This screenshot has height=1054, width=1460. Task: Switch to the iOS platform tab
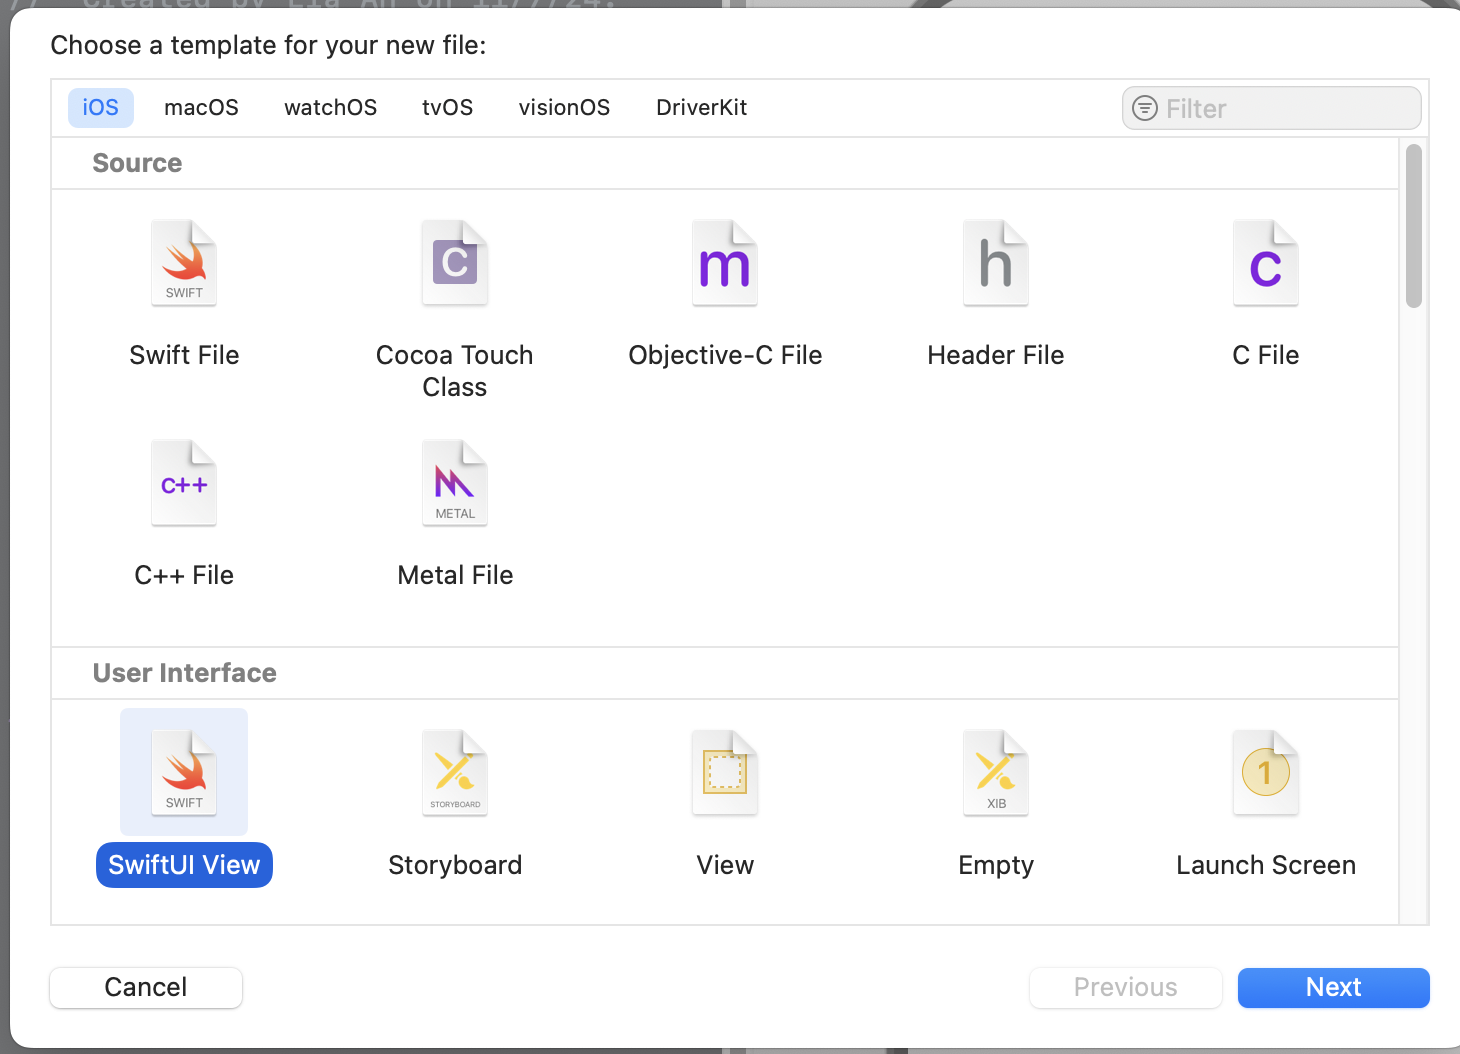101,107
